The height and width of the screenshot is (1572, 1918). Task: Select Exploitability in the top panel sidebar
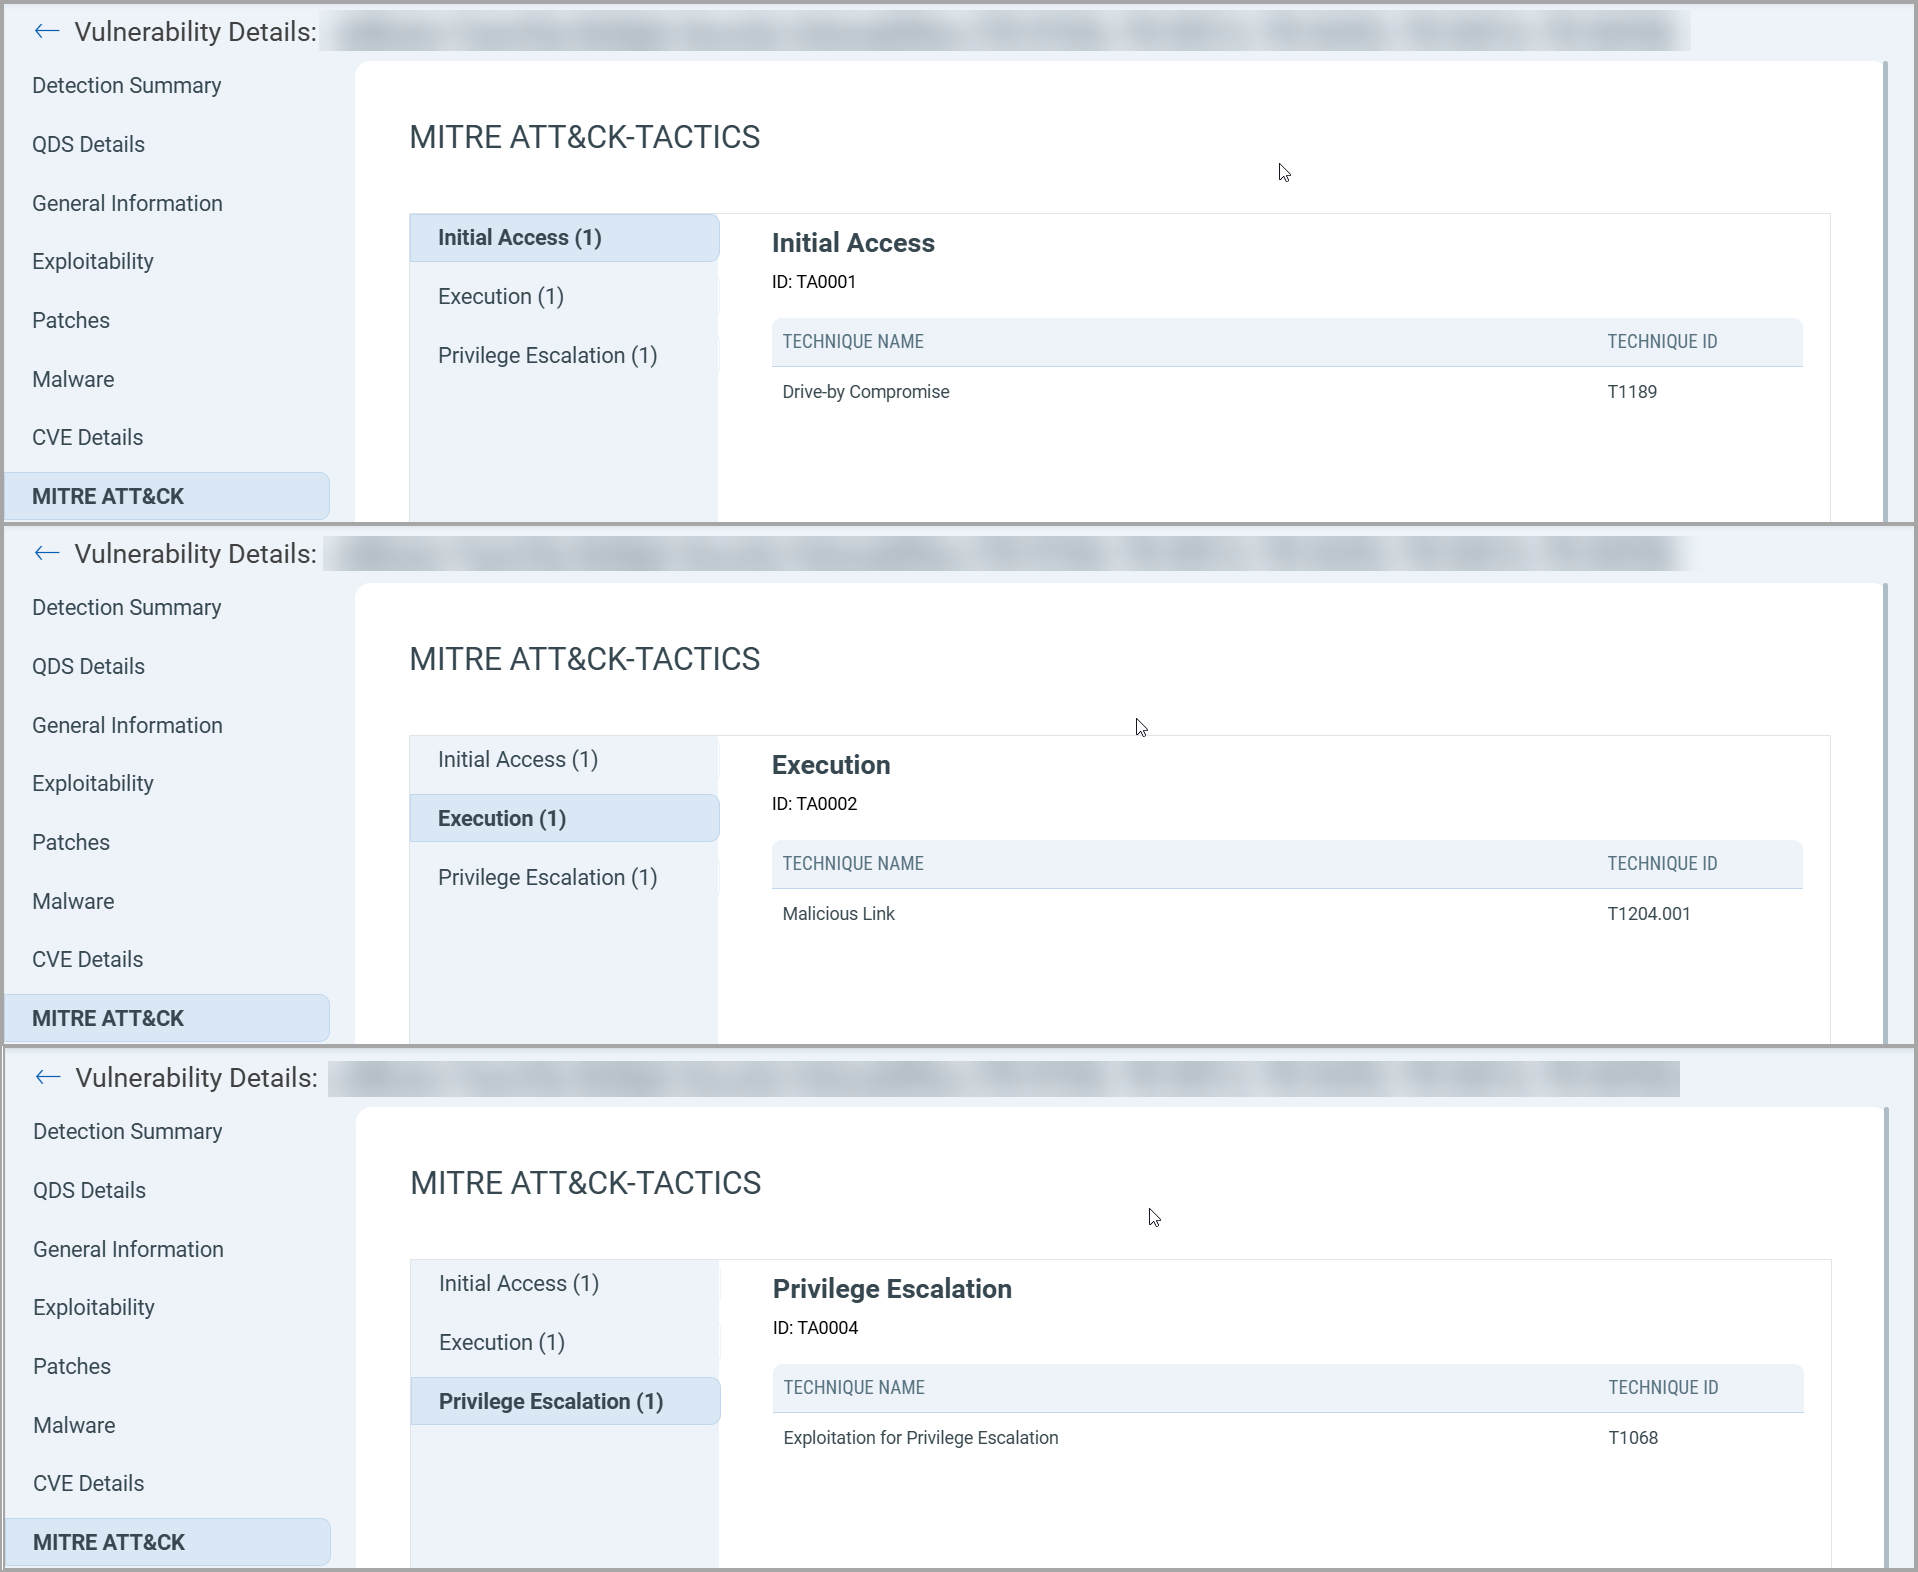(93, 261)
